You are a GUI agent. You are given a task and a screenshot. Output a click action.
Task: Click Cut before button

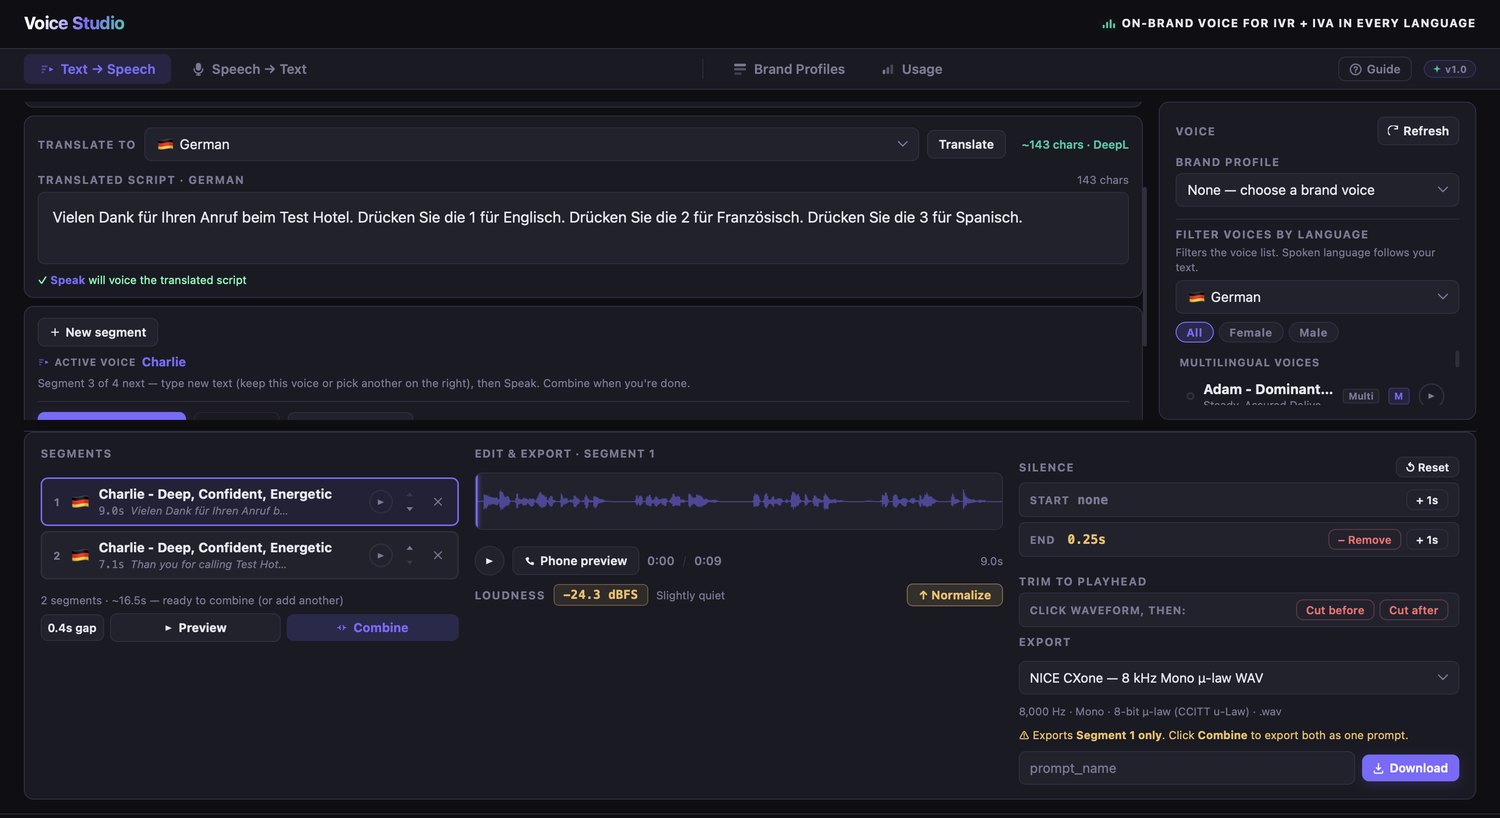[1335, 610]
